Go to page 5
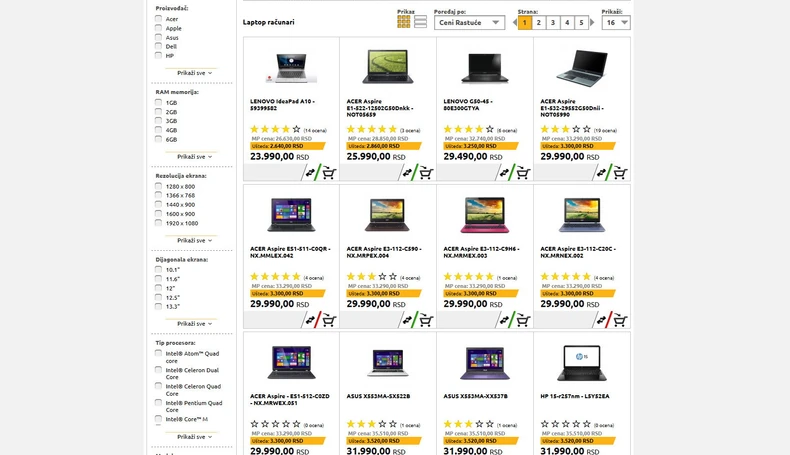This screenshot has width=790, height=455. (x=581, y=22)
